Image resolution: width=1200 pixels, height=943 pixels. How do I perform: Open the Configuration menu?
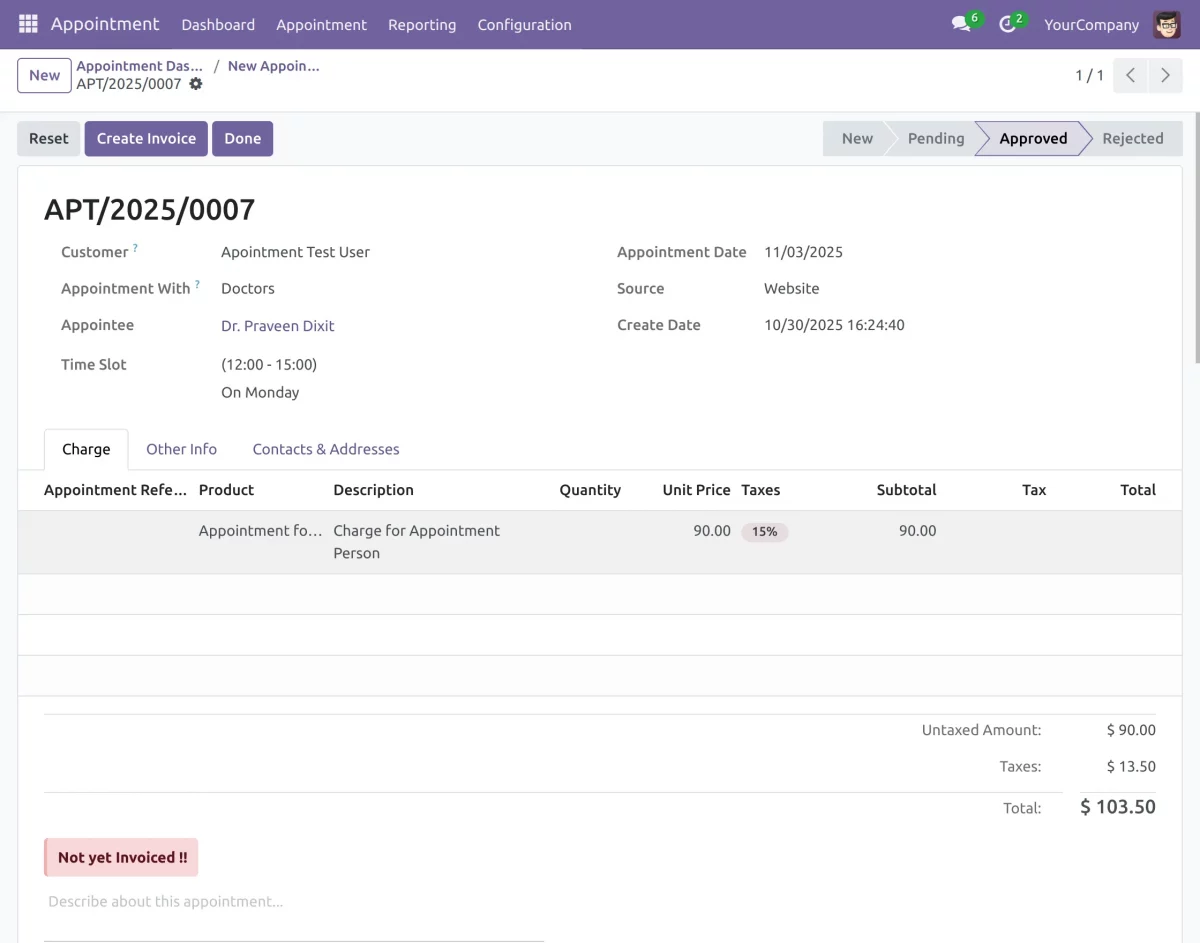[524, 24]
